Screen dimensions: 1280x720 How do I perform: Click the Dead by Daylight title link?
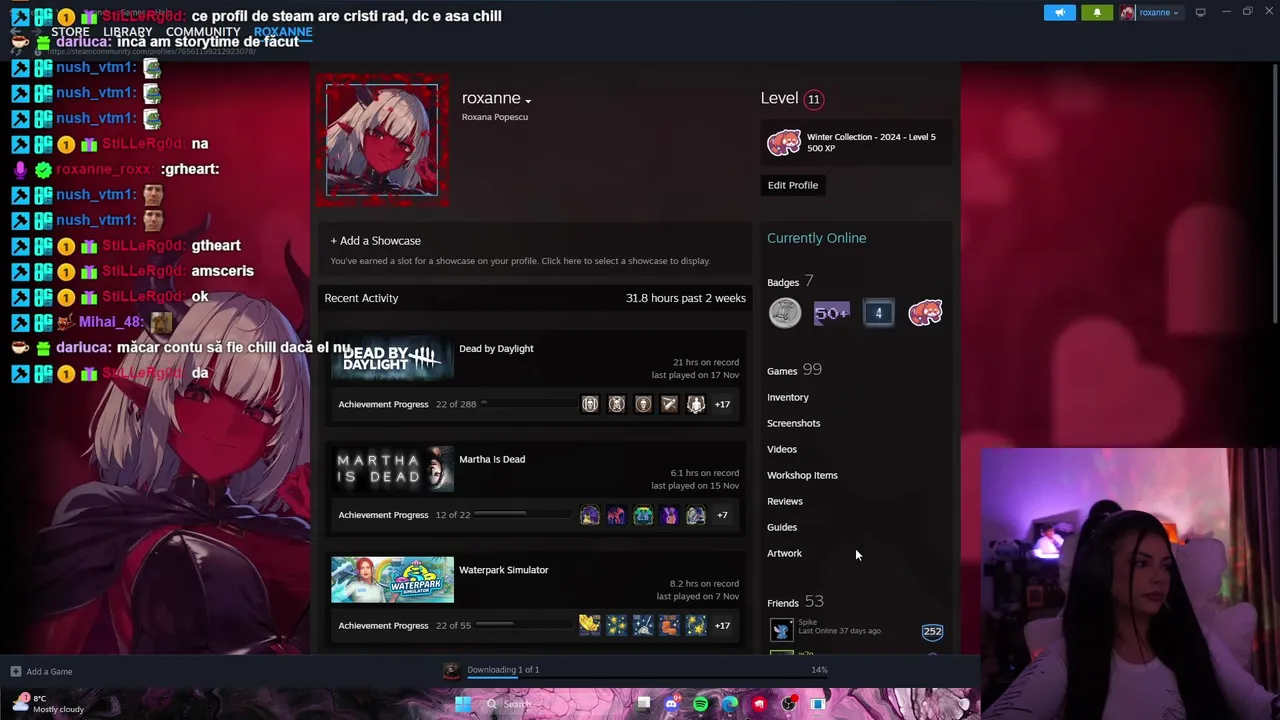tap(496, 349)
